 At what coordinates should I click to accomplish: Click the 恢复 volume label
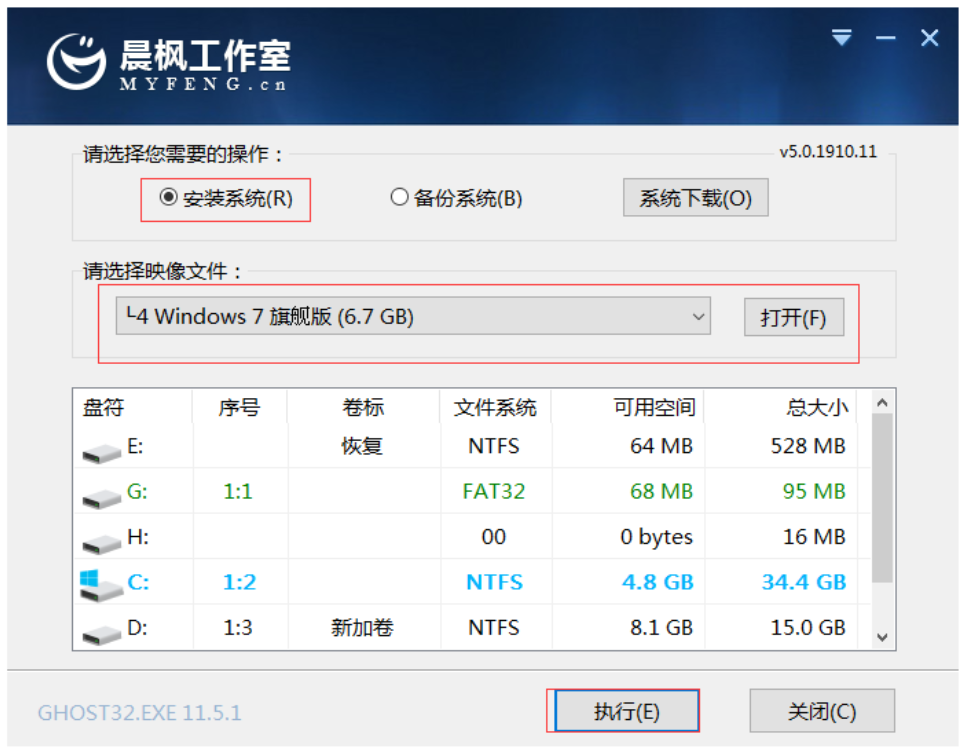point(362,445)
